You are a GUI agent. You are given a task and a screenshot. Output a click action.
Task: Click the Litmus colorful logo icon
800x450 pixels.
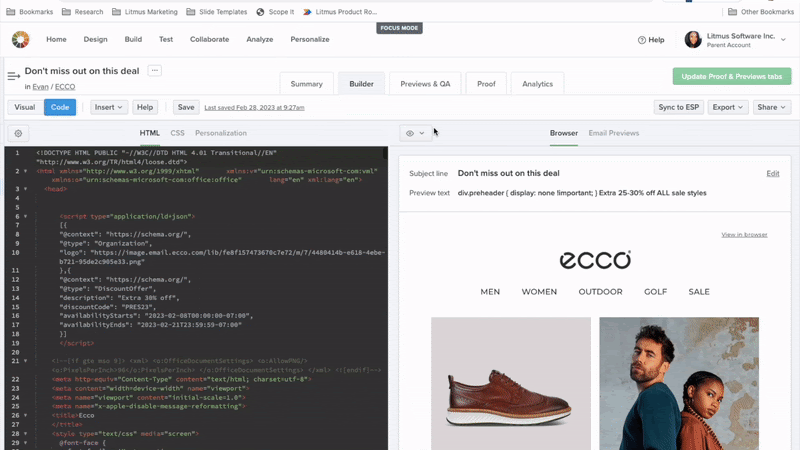point(20,39)
